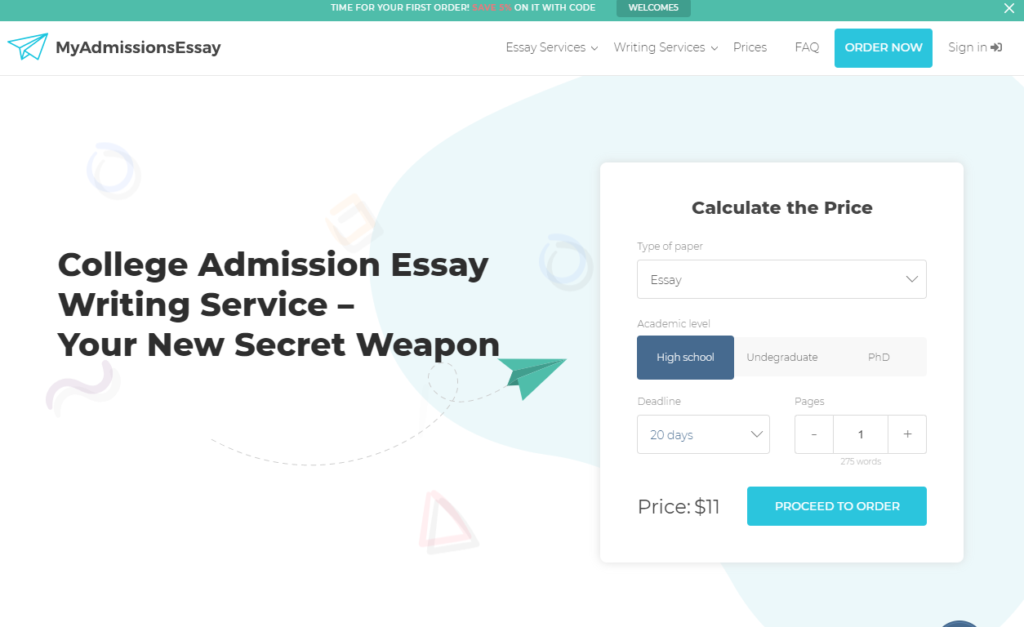The width and height of the screenshot is (1024, 627).
Task: Click the Price: $11 text
Action: coord(679,507)
